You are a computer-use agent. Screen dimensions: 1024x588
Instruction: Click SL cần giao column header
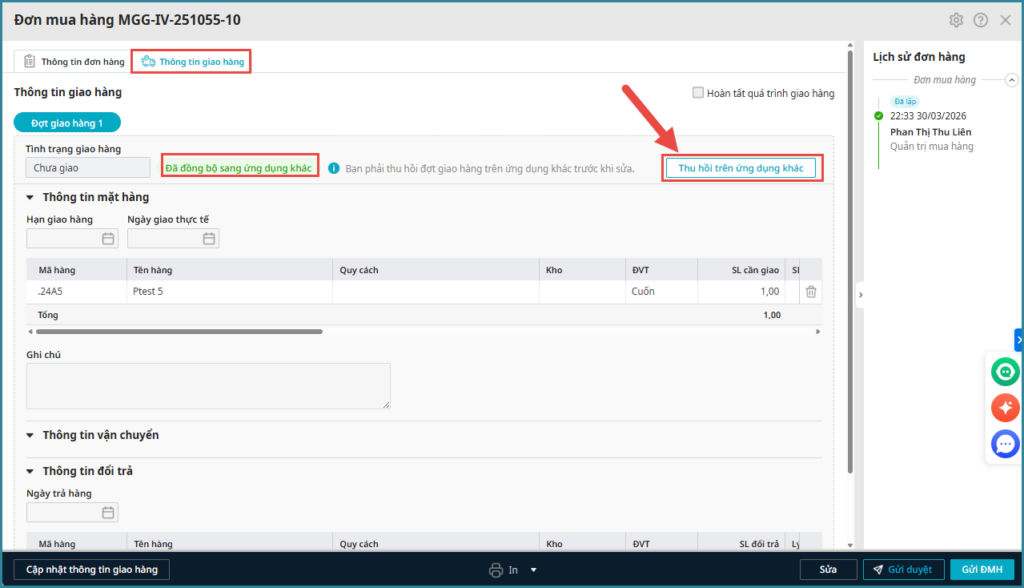click(743, 270)
